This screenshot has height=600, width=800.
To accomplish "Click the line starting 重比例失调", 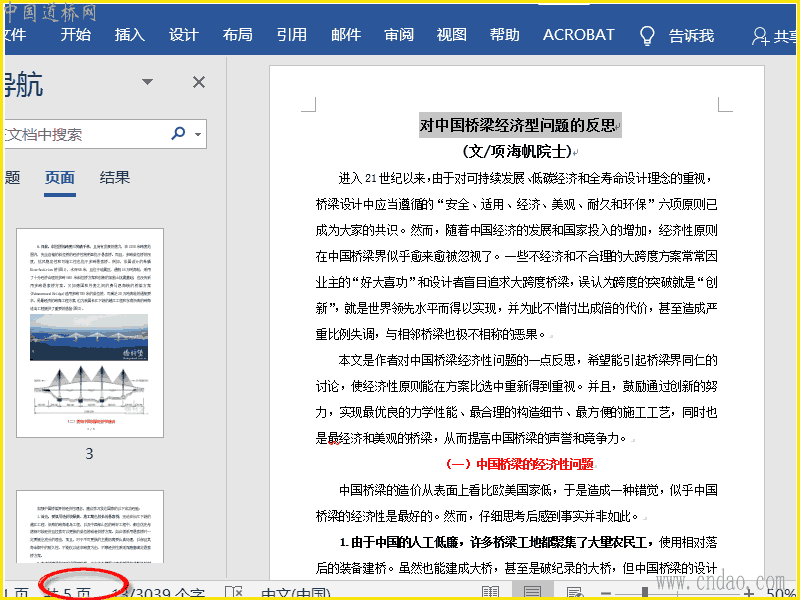I will point(431,334).
